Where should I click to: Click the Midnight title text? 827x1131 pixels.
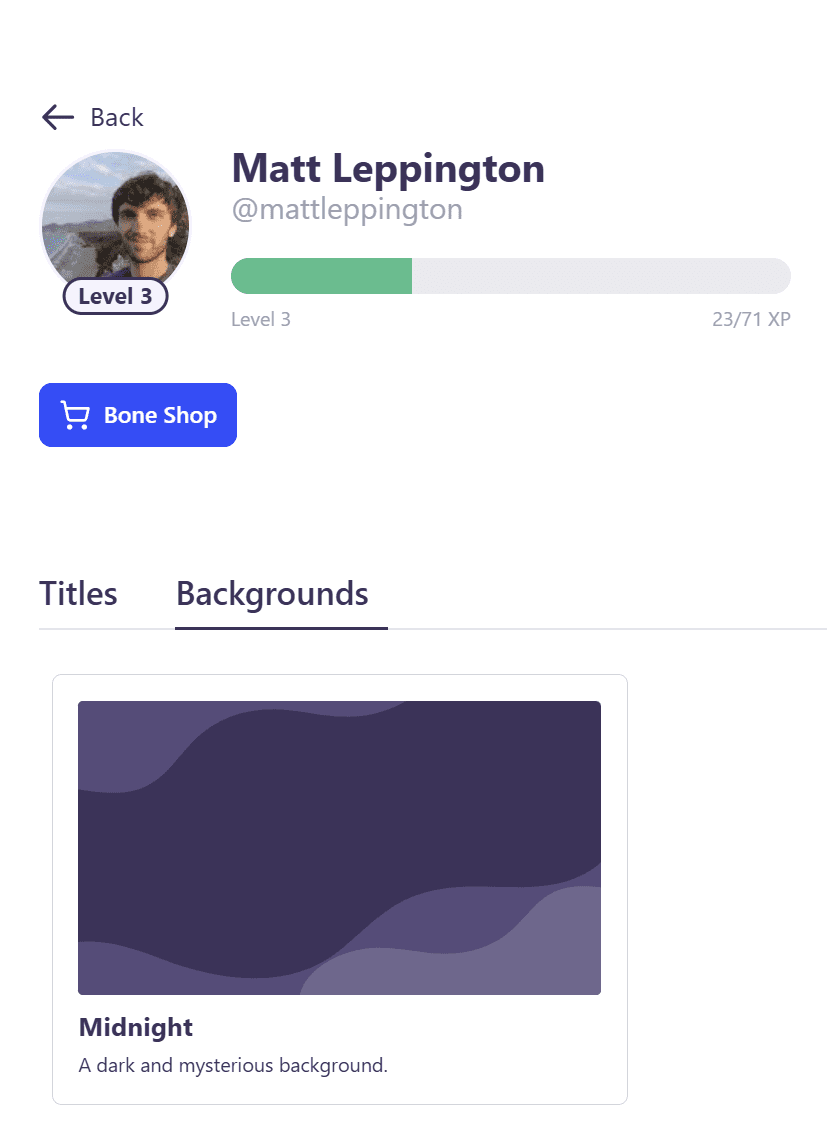click(135, 1027)
